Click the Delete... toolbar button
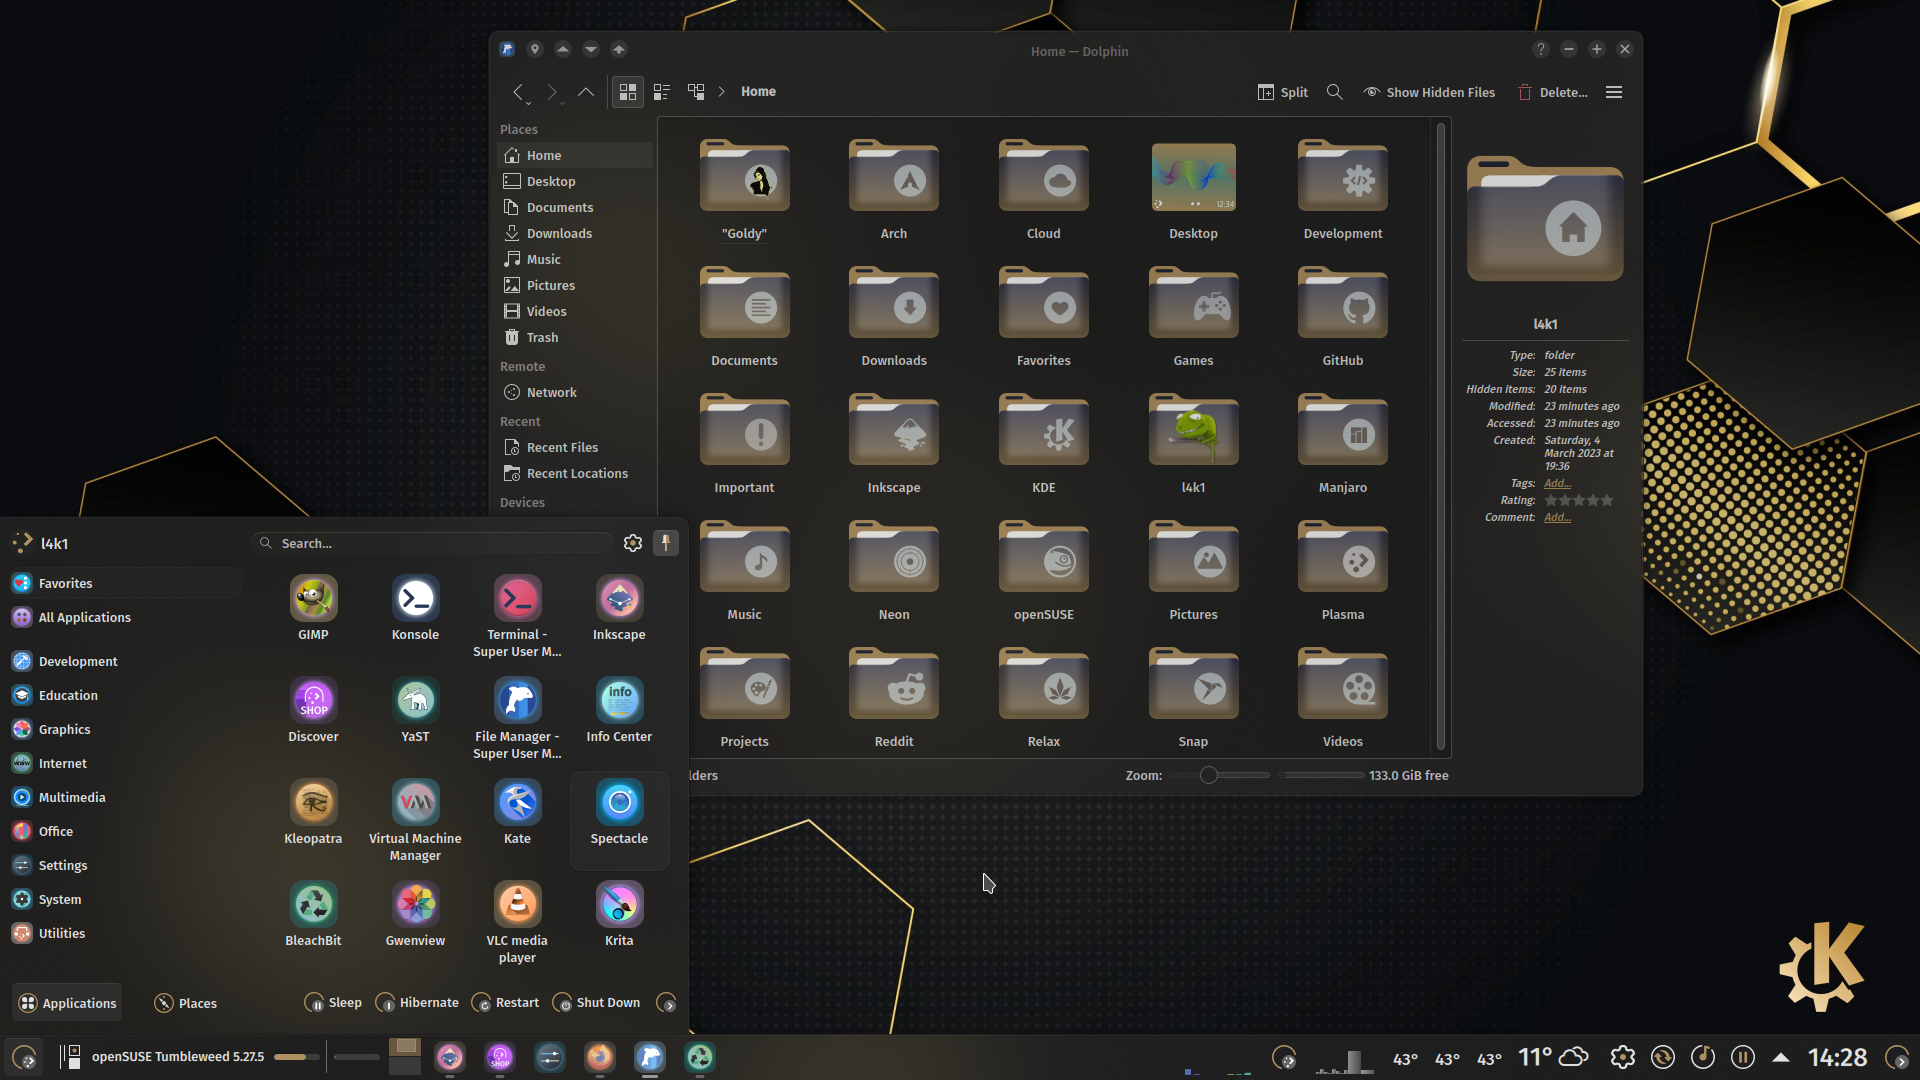This screenshot has width=1920, height=1080. pos(1553,92)
